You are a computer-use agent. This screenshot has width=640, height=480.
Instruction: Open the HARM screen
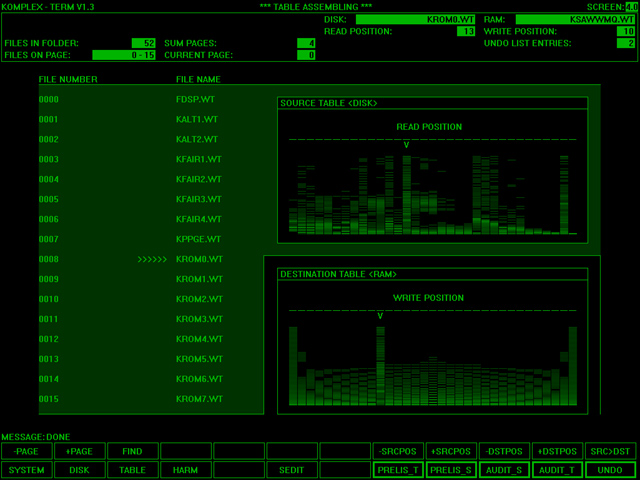(186, 470)
